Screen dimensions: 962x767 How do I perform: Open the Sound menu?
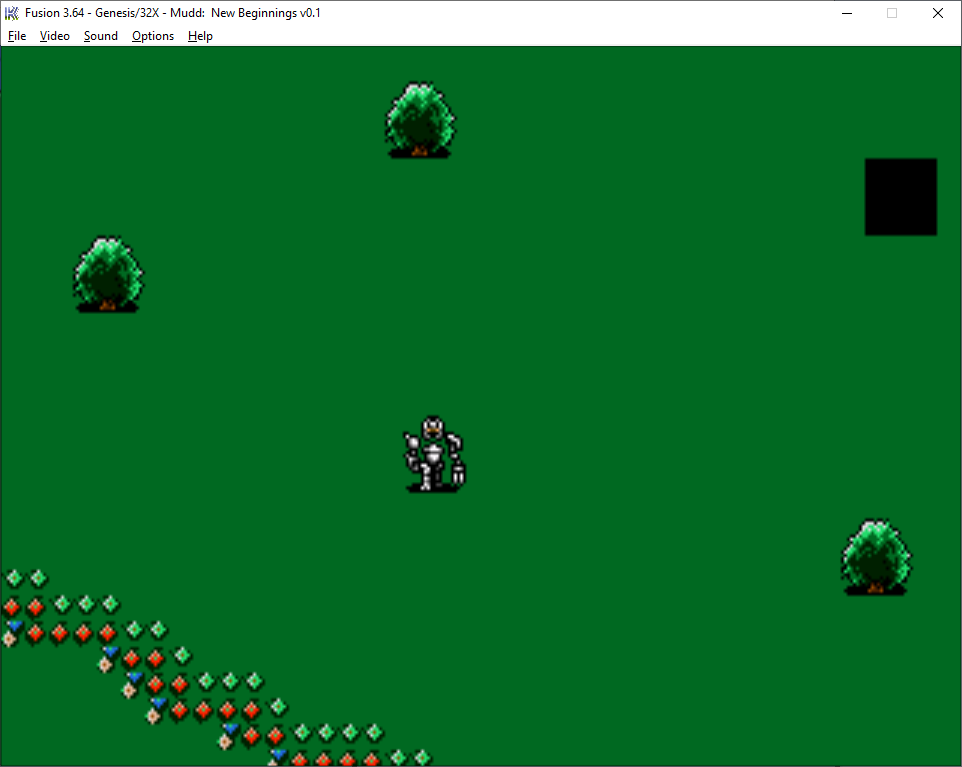(x=101, y=36)
